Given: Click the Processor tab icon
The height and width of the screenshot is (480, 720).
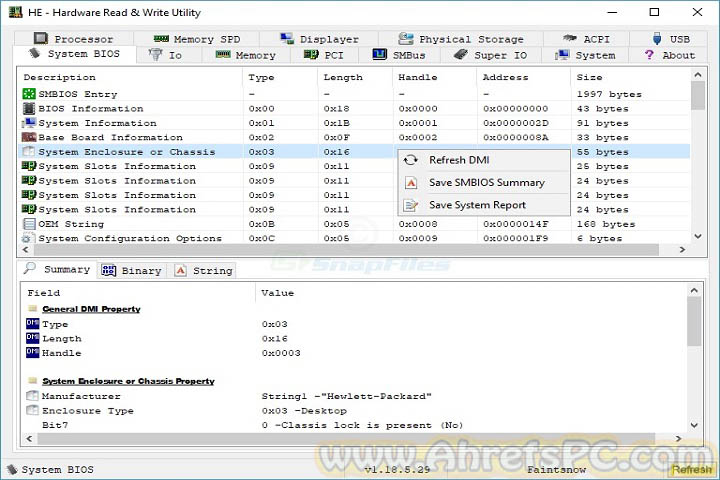Looking at the screenshot, I should (x=40, y=39).
